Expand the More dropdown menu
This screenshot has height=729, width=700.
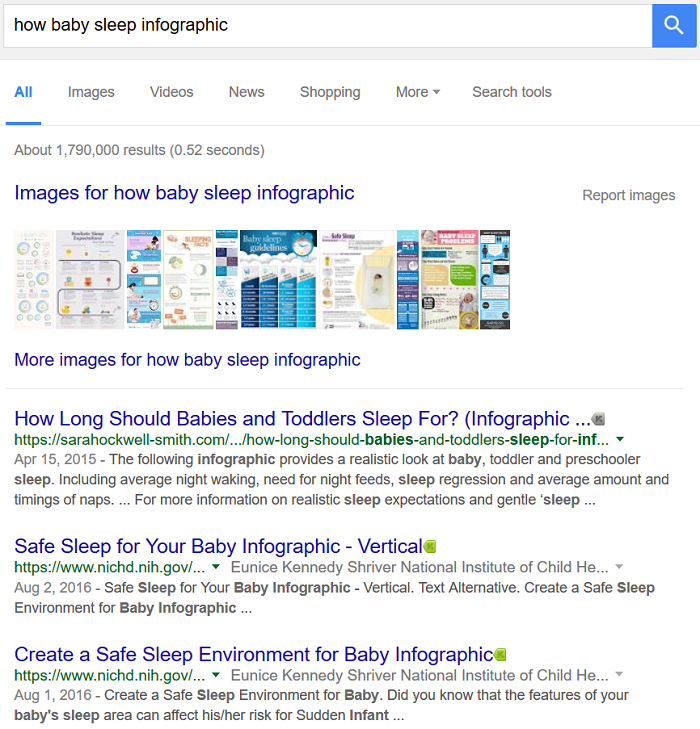tap(417, 92)
